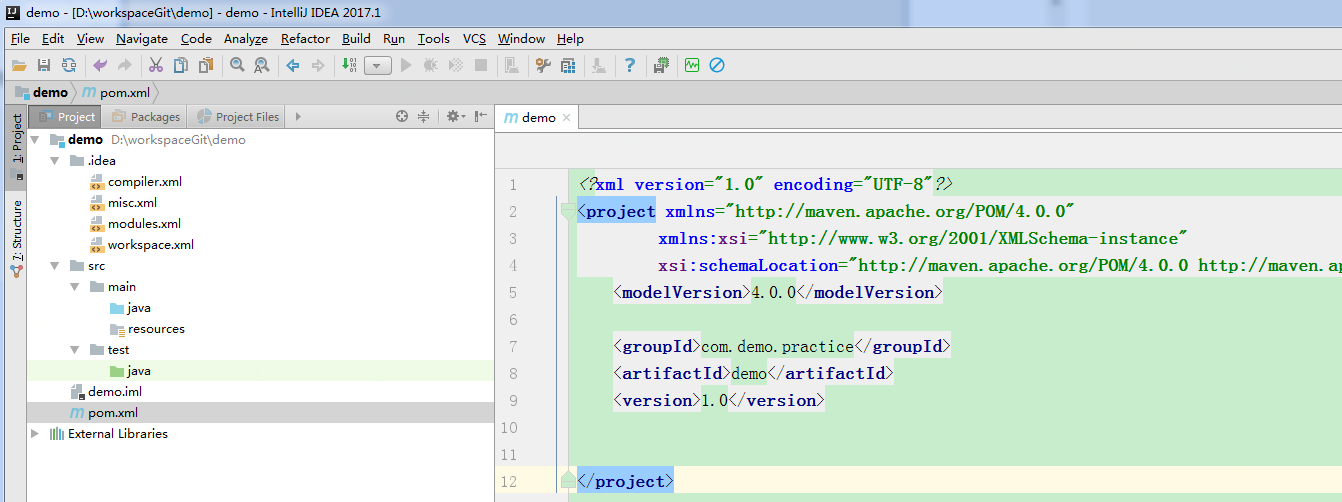Open Settings via wrench icon
1342x502 pixels.
(543, 66)
